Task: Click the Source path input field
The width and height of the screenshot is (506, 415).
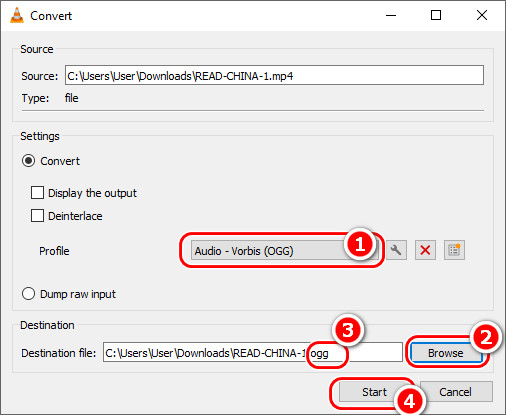Action: point(274,75)
